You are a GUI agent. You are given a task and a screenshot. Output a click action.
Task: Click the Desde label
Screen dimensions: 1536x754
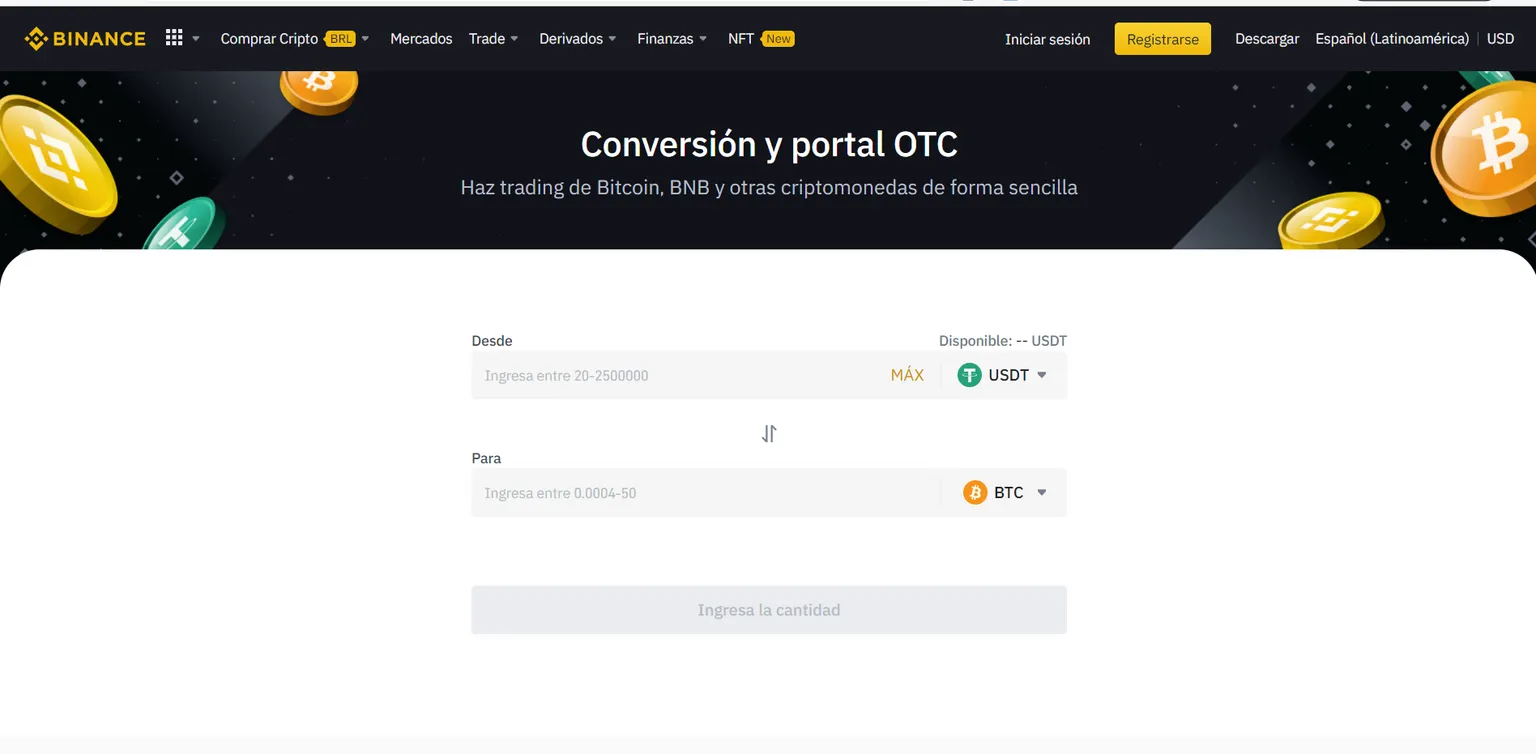492,341
